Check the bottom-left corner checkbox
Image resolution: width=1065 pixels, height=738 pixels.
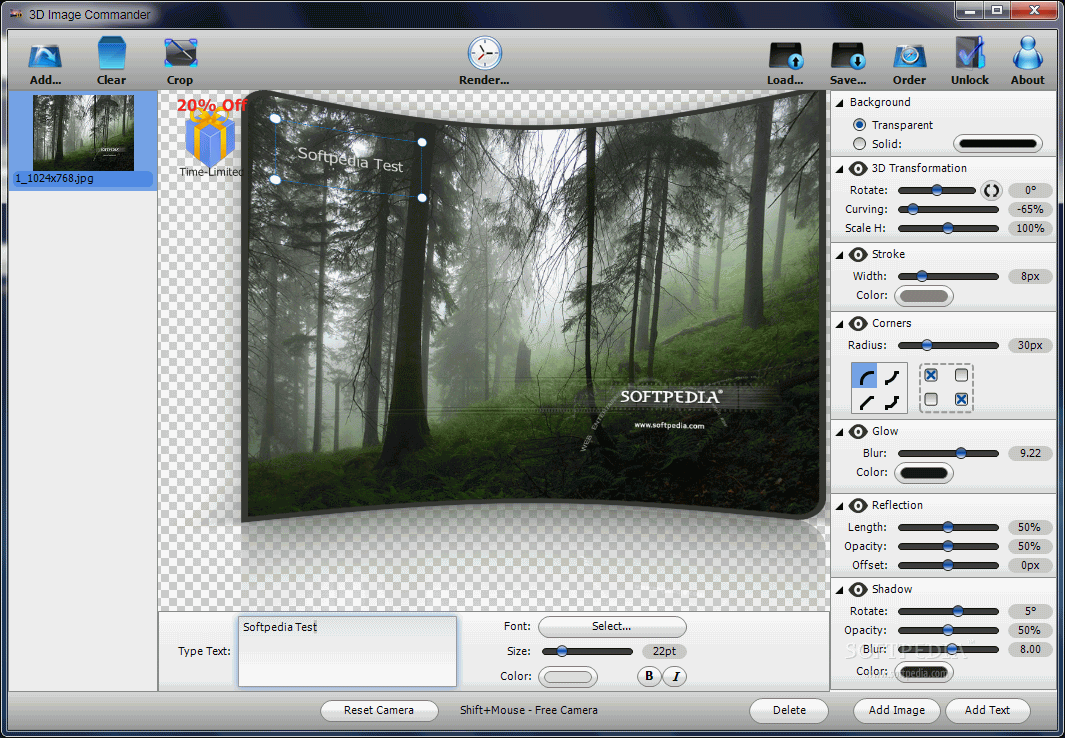pyautogui.click(x=931, y=399)
